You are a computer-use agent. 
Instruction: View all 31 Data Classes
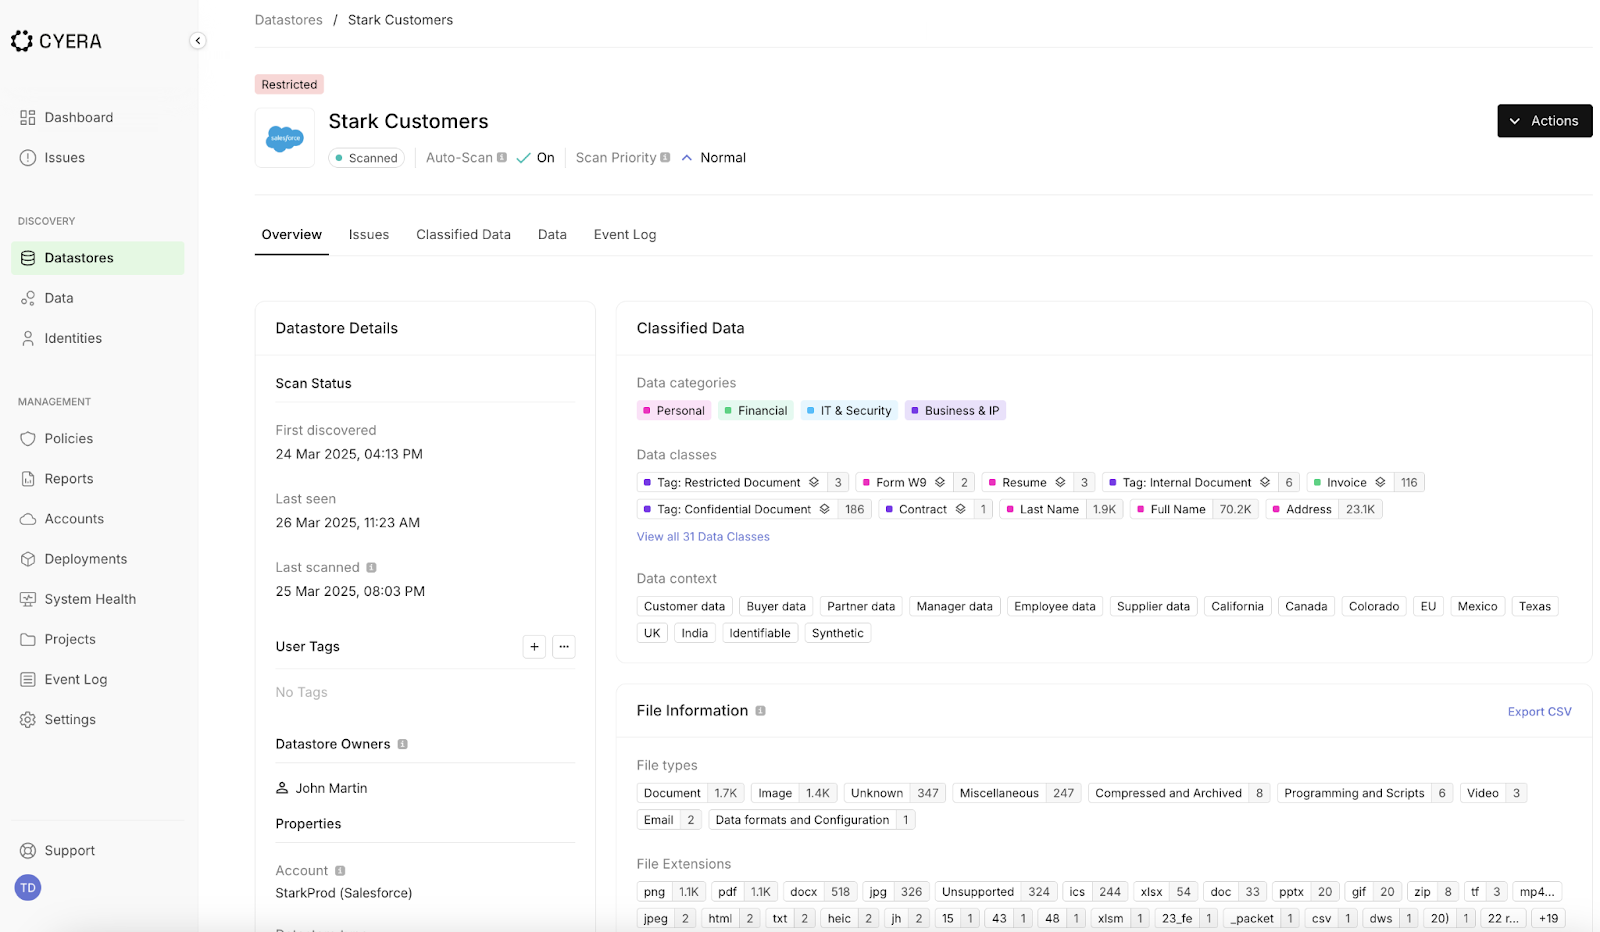(703, 536)
